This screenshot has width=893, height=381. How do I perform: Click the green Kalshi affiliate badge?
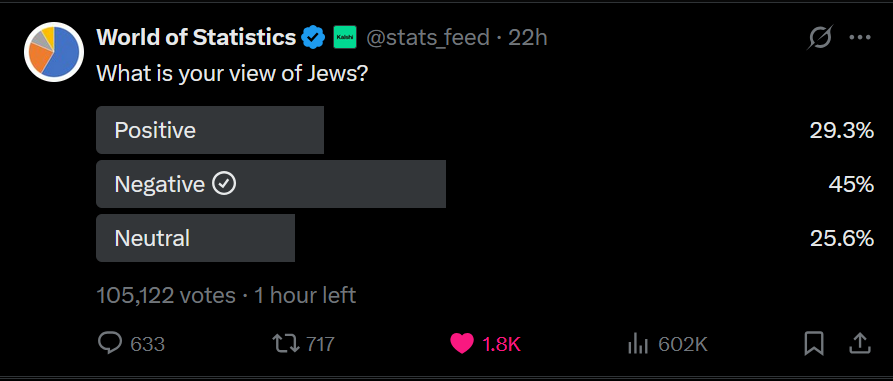pyautogui.click(x=345, y=38)
